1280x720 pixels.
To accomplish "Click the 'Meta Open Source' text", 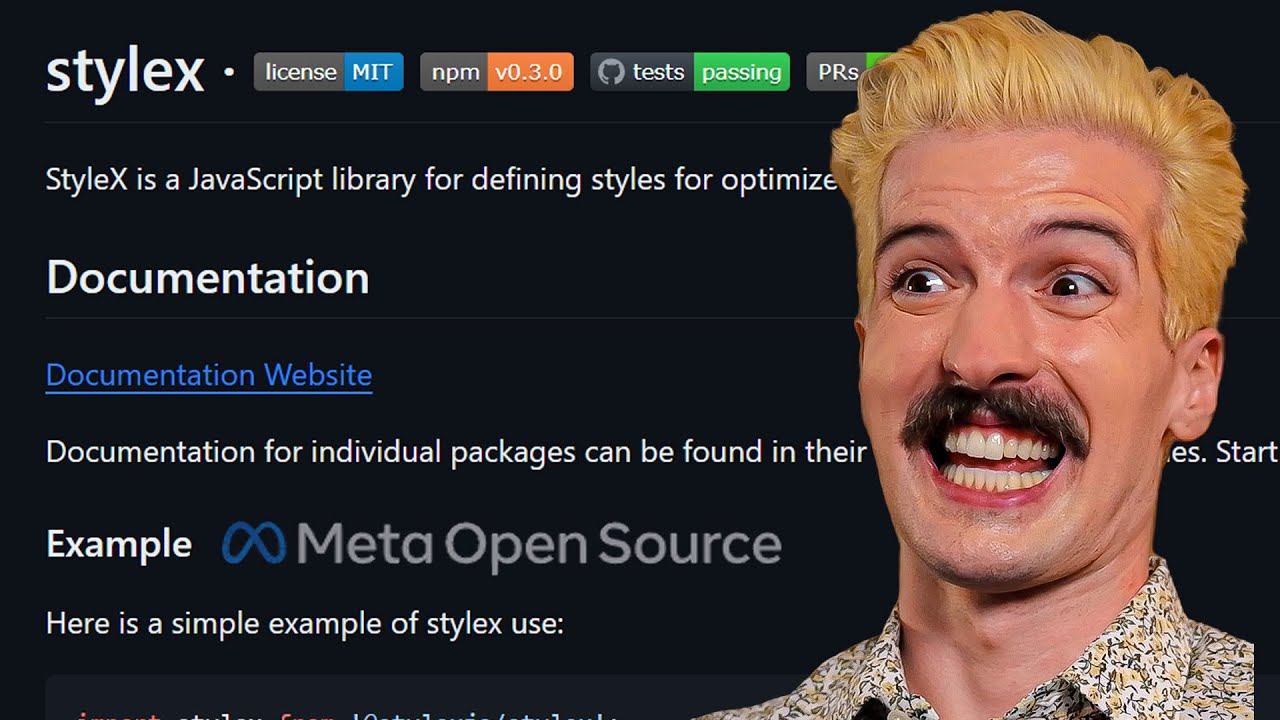I will (538, 545).
